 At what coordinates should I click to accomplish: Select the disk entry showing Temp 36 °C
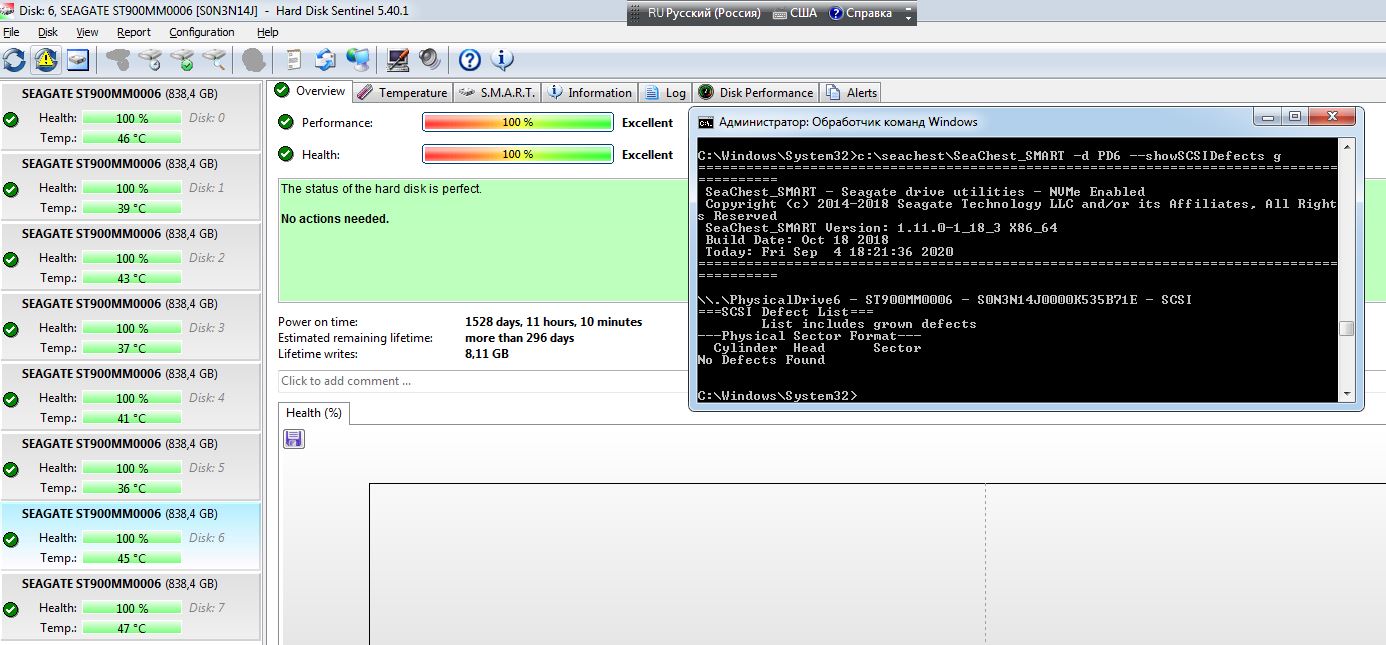tap(130, 467)
